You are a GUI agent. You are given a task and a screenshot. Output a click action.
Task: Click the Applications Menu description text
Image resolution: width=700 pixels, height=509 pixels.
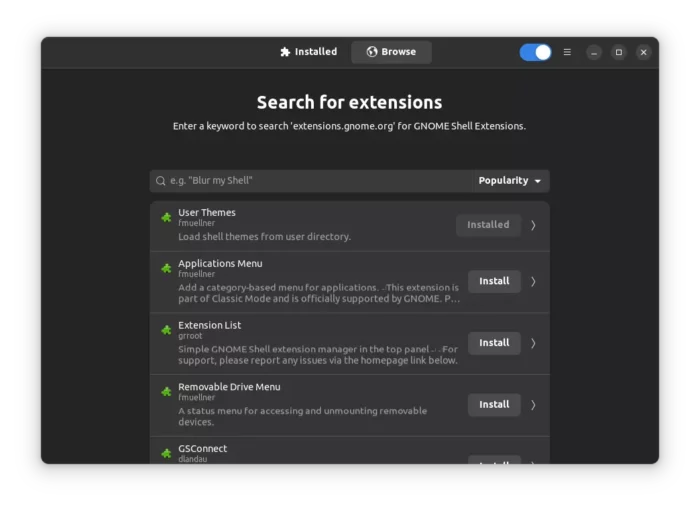[x=319, y=293]
